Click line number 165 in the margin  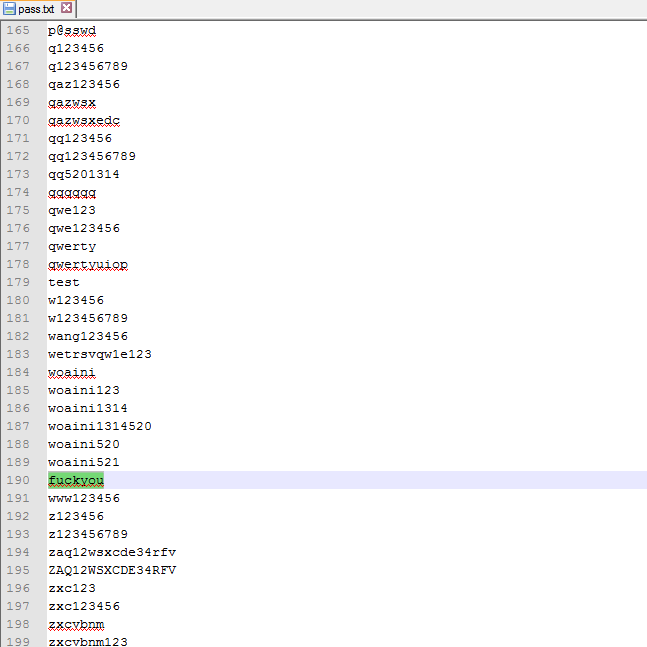(18, 31)
